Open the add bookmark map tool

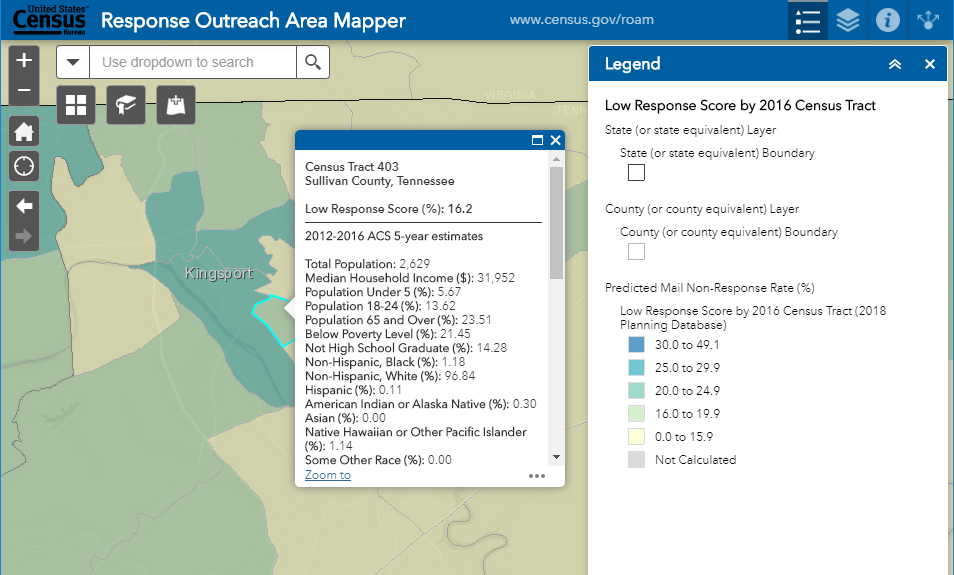tap(176, 105)
